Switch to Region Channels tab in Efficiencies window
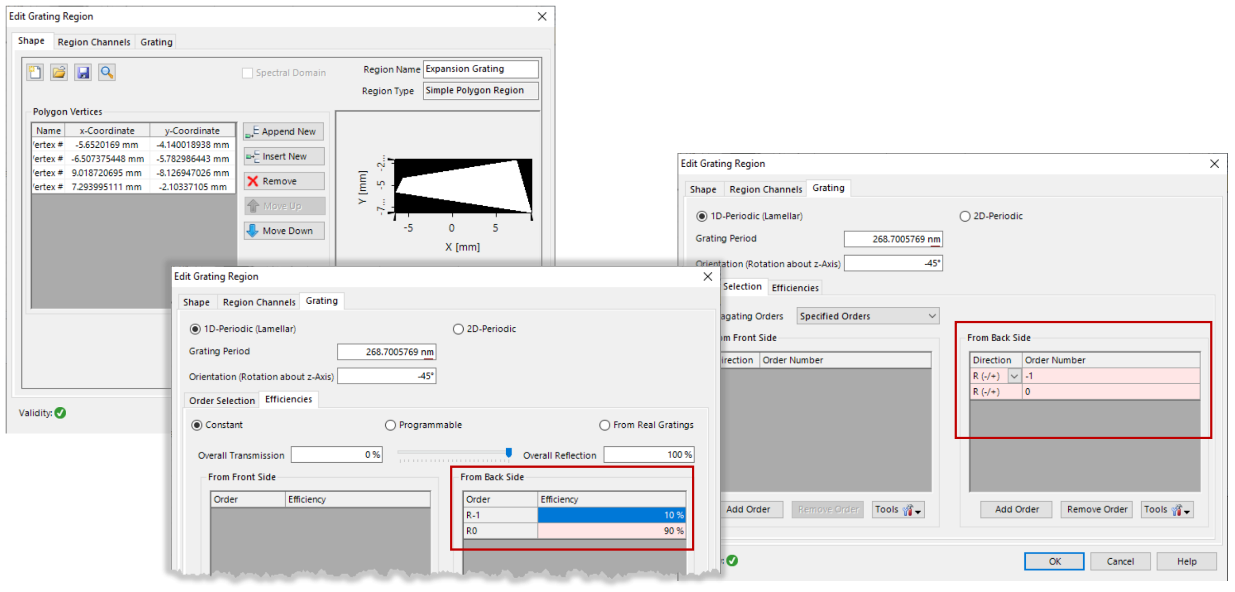 (x=259, y=302)
